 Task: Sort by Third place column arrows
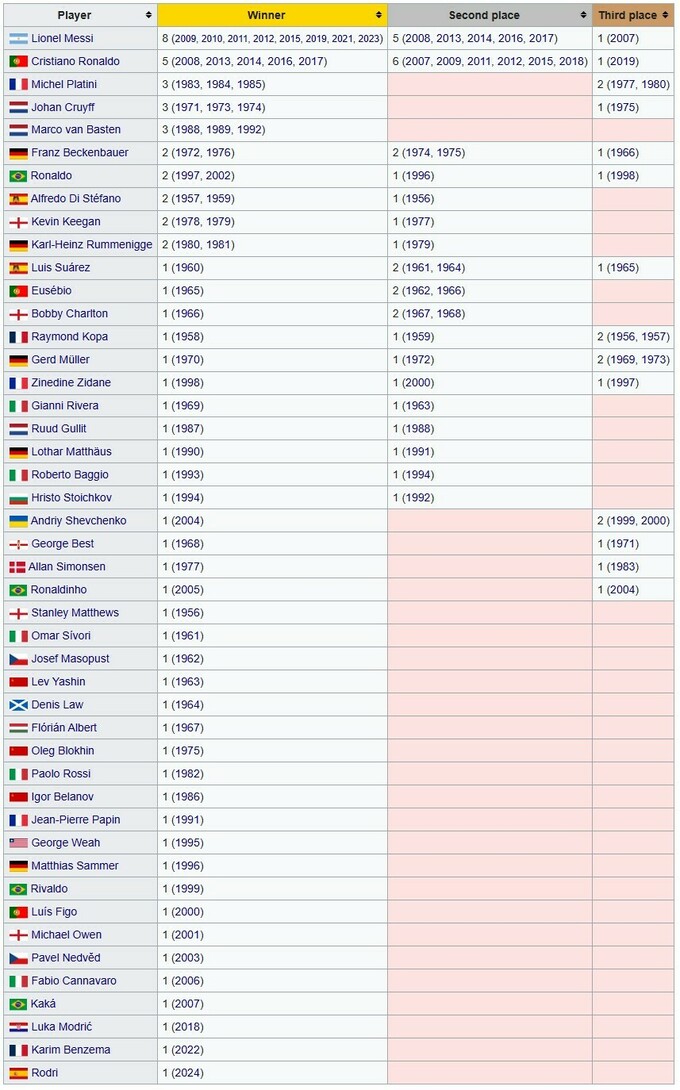click(x=666, y=15)
